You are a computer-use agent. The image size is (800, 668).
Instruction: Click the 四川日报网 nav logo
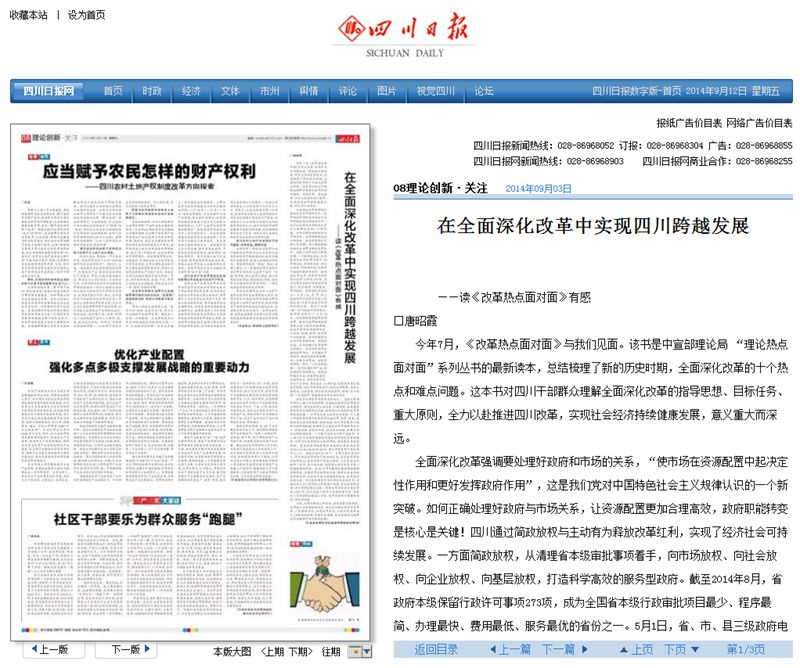click(48, 91)
